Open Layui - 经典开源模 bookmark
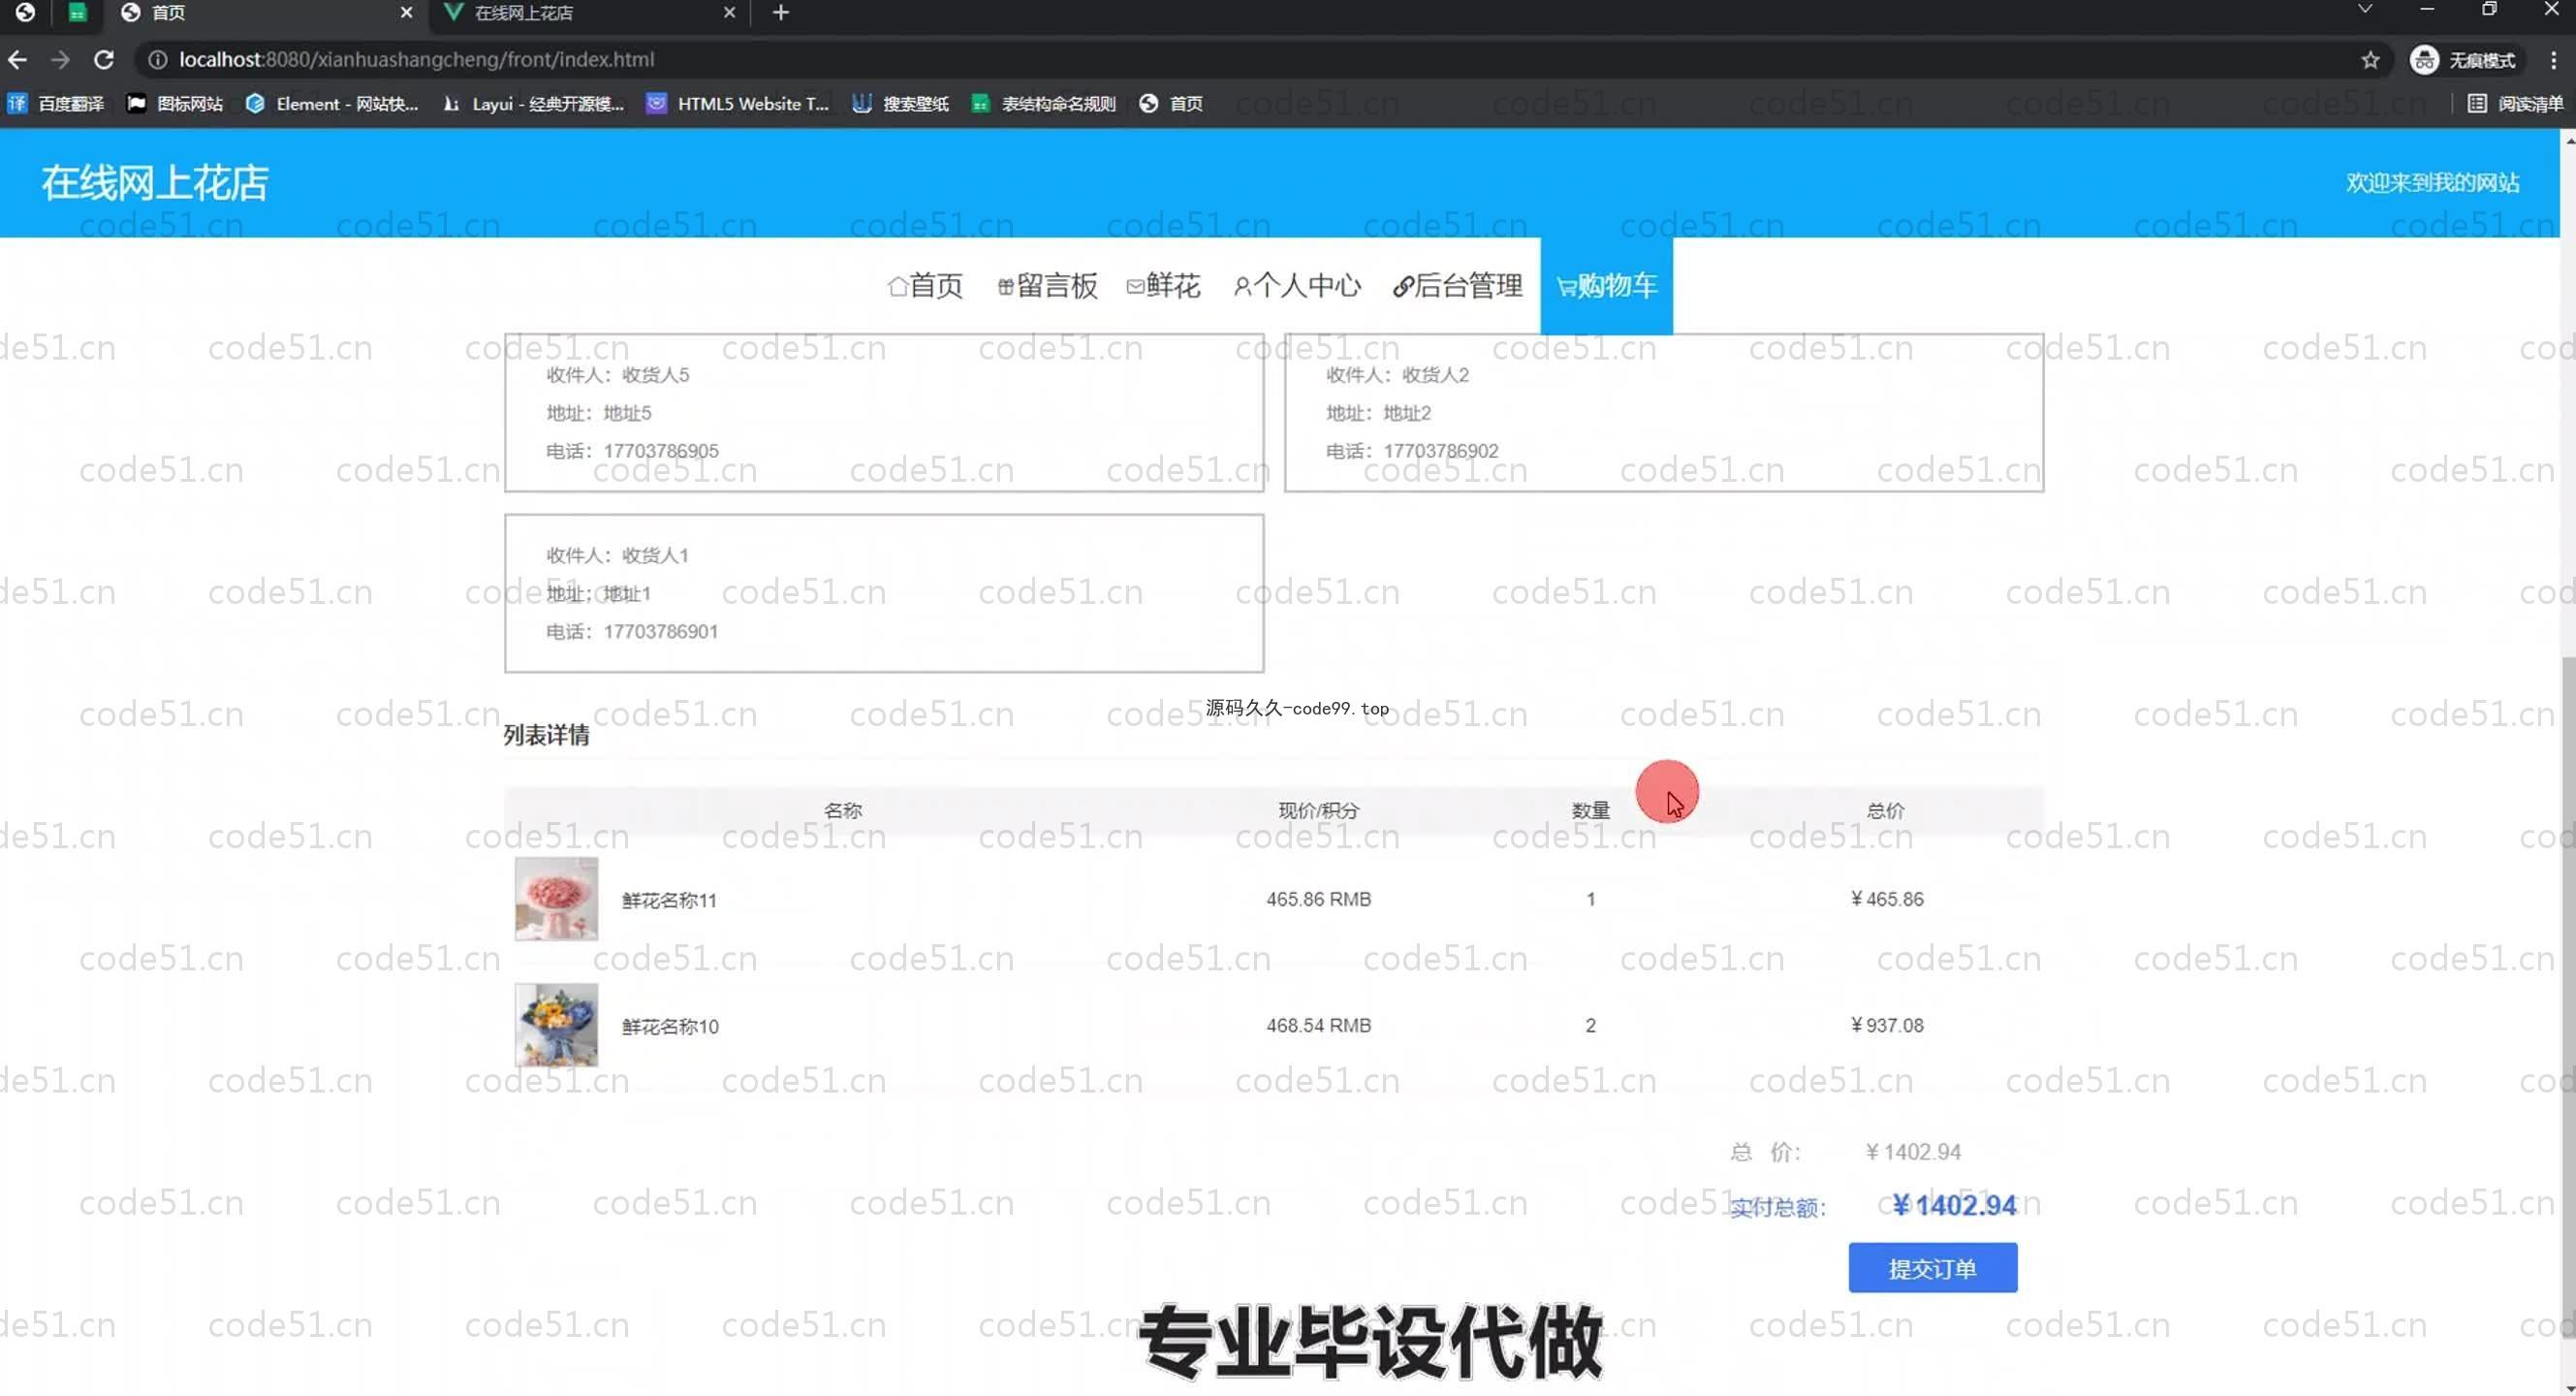This screenshot has height=1396, width=2576. 533,104
